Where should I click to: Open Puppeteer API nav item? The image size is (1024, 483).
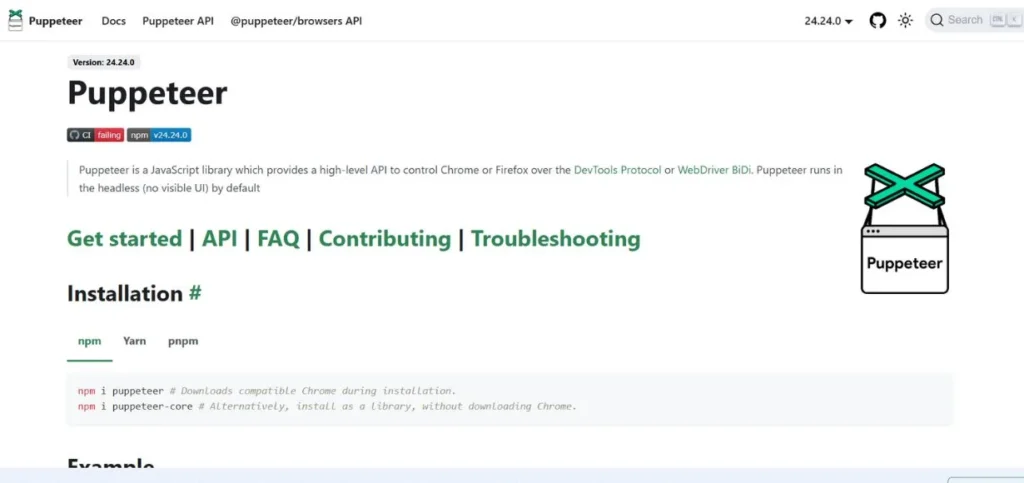pyautogui.click(x=178, y=21)
